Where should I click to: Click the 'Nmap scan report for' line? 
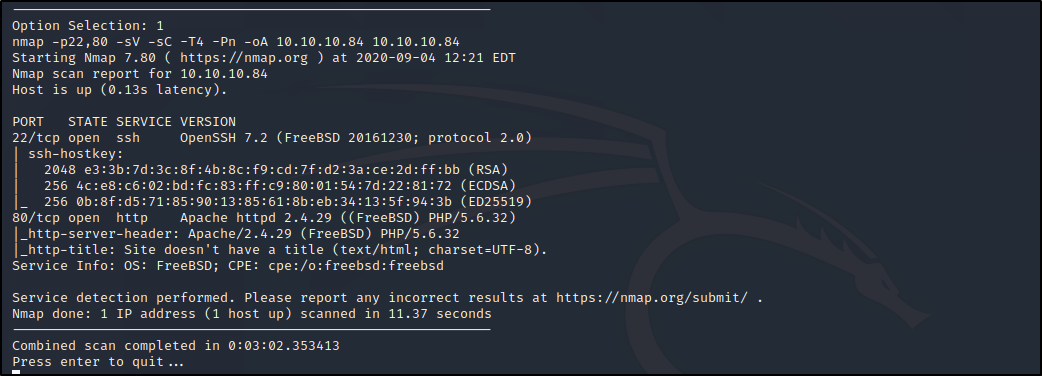click(140, 74)
